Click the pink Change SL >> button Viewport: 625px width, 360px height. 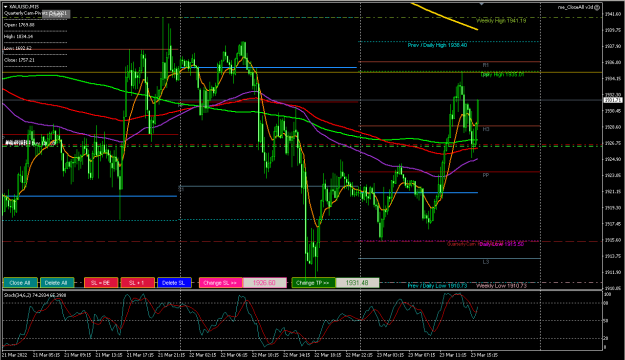pyautogui.click(x=220, y=283)
